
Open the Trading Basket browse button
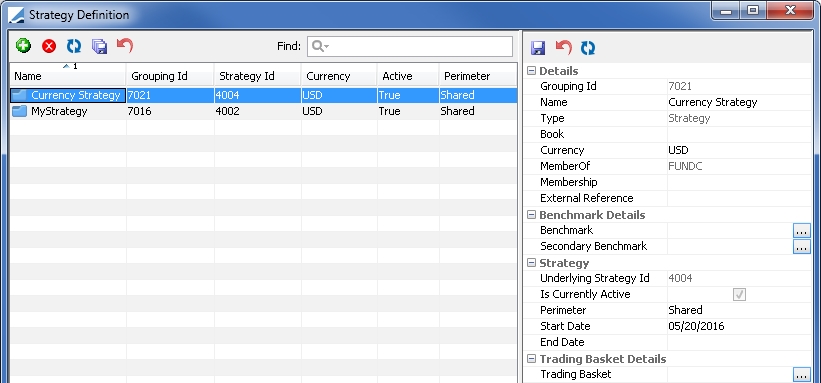[802, 375]
